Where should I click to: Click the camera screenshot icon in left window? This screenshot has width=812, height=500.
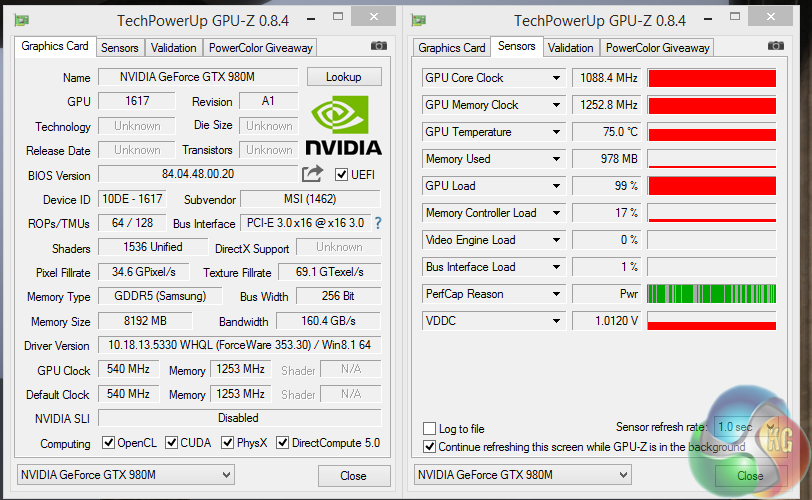[379, 46]
